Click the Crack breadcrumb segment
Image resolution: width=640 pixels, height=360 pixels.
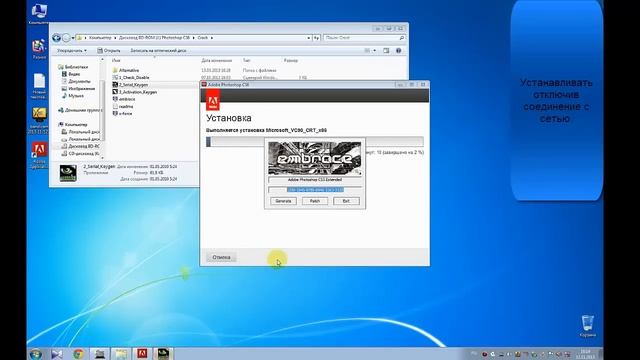[202, 38]
